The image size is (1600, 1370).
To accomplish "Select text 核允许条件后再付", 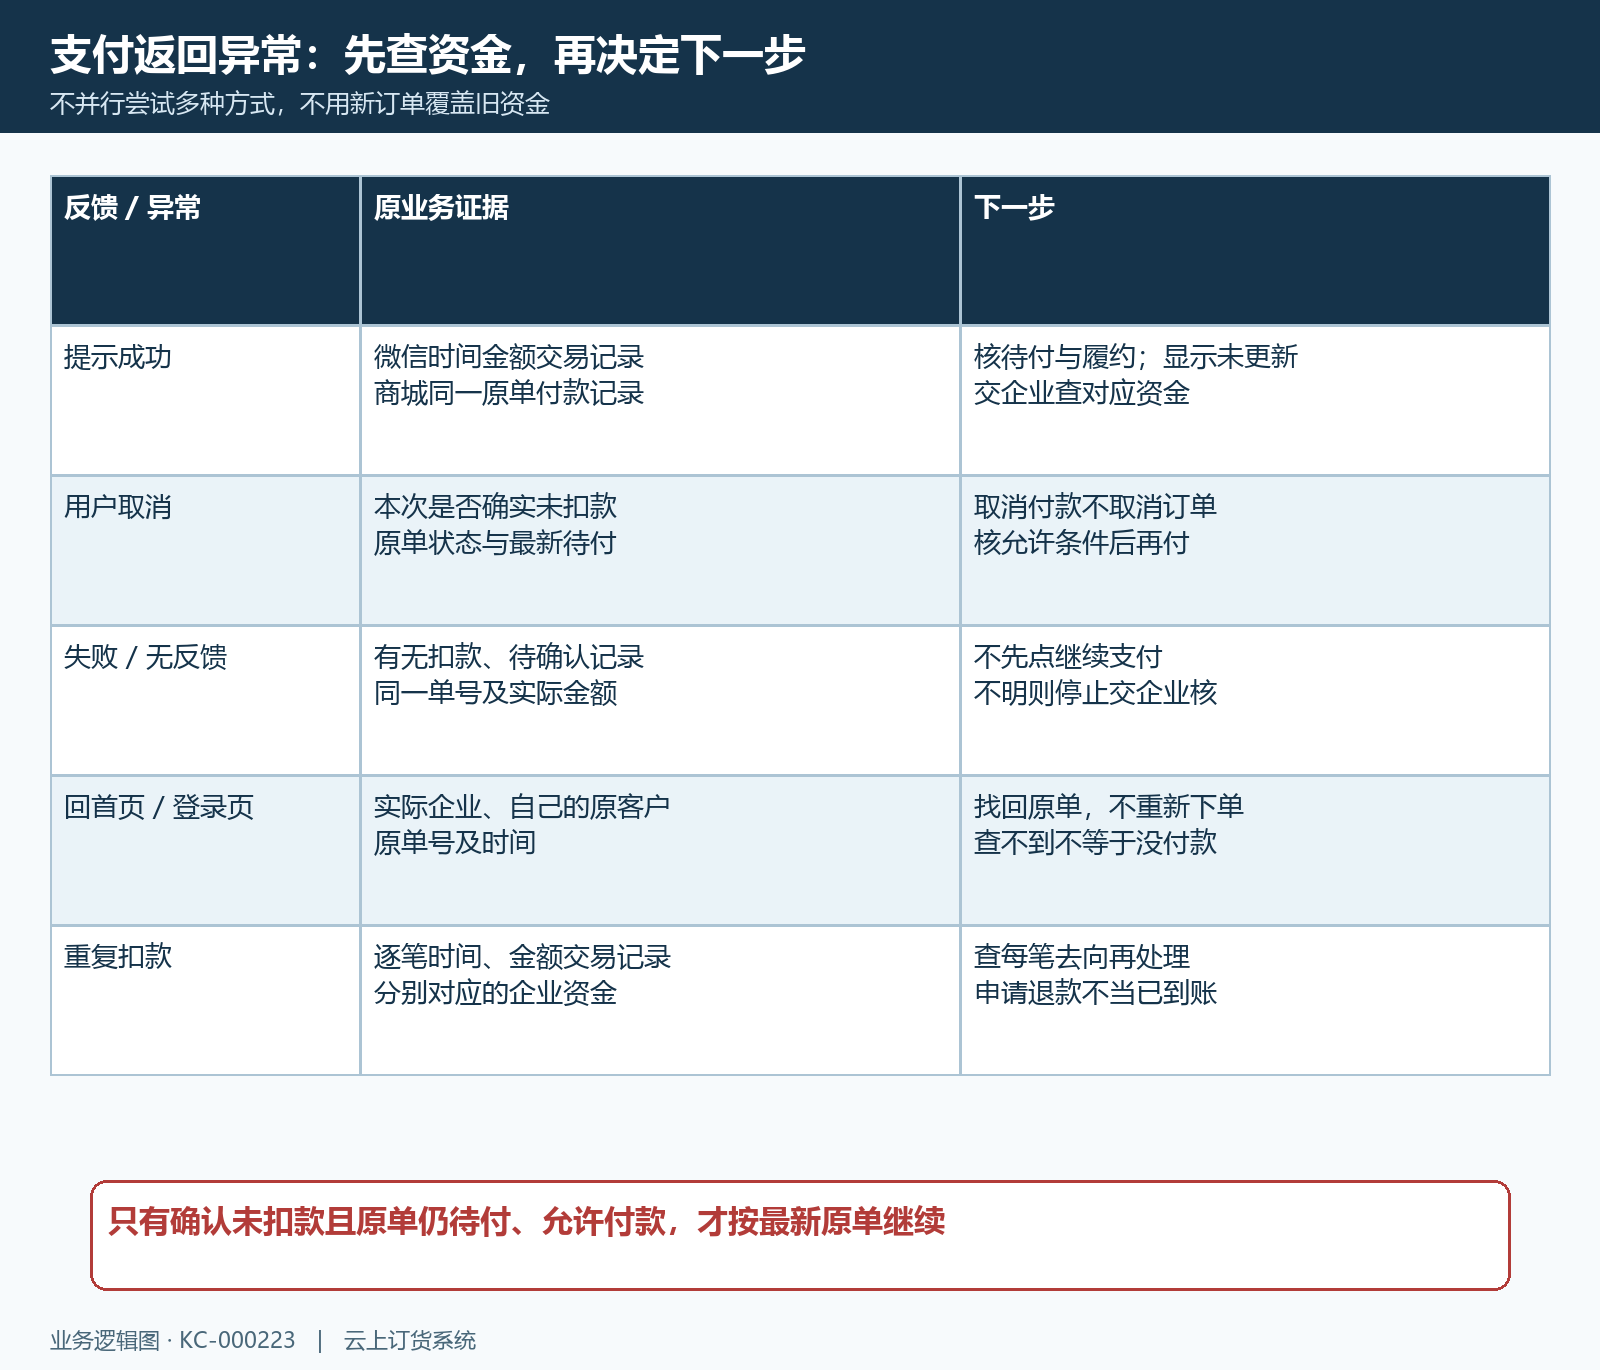I will (1082, 543).
